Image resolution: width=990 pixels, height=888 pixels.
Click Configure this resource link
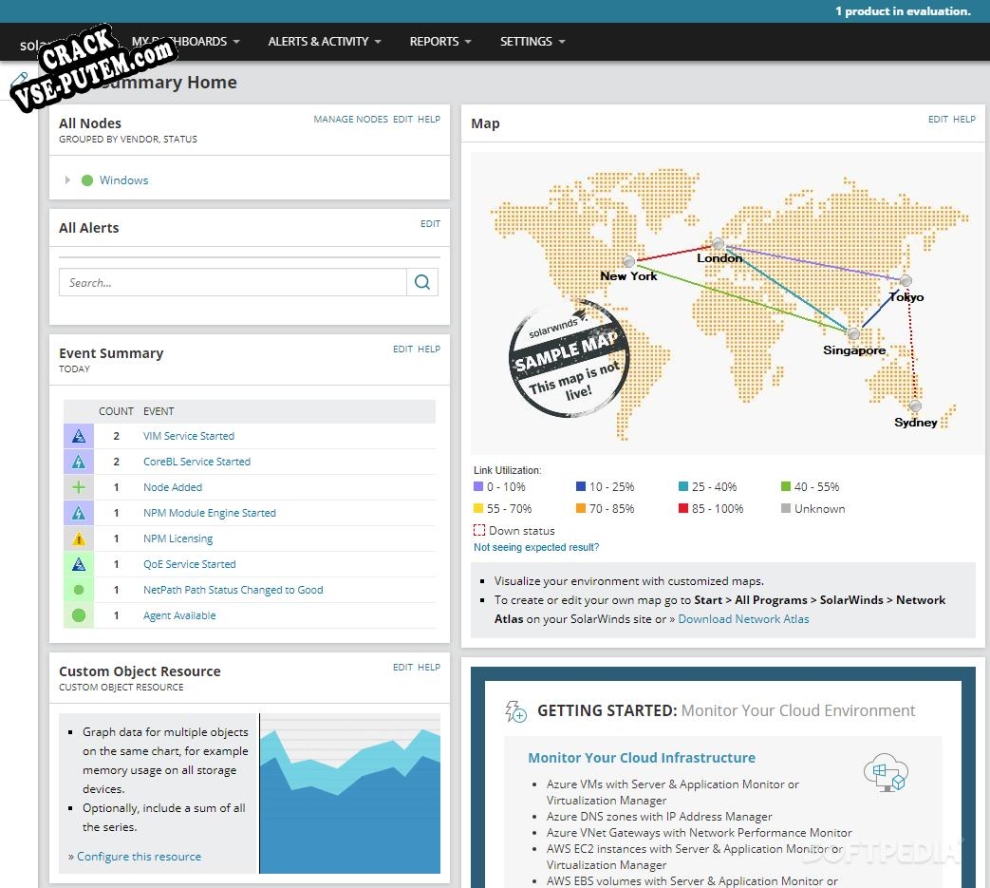139,856
